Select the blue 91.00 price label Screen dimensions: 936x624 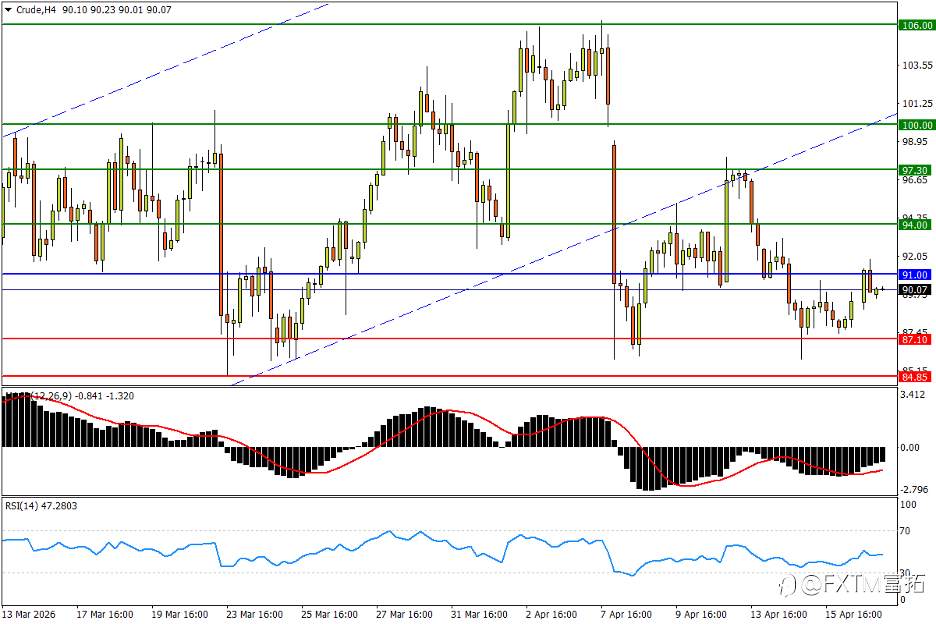pyautogui.click(x=915, y=275)
